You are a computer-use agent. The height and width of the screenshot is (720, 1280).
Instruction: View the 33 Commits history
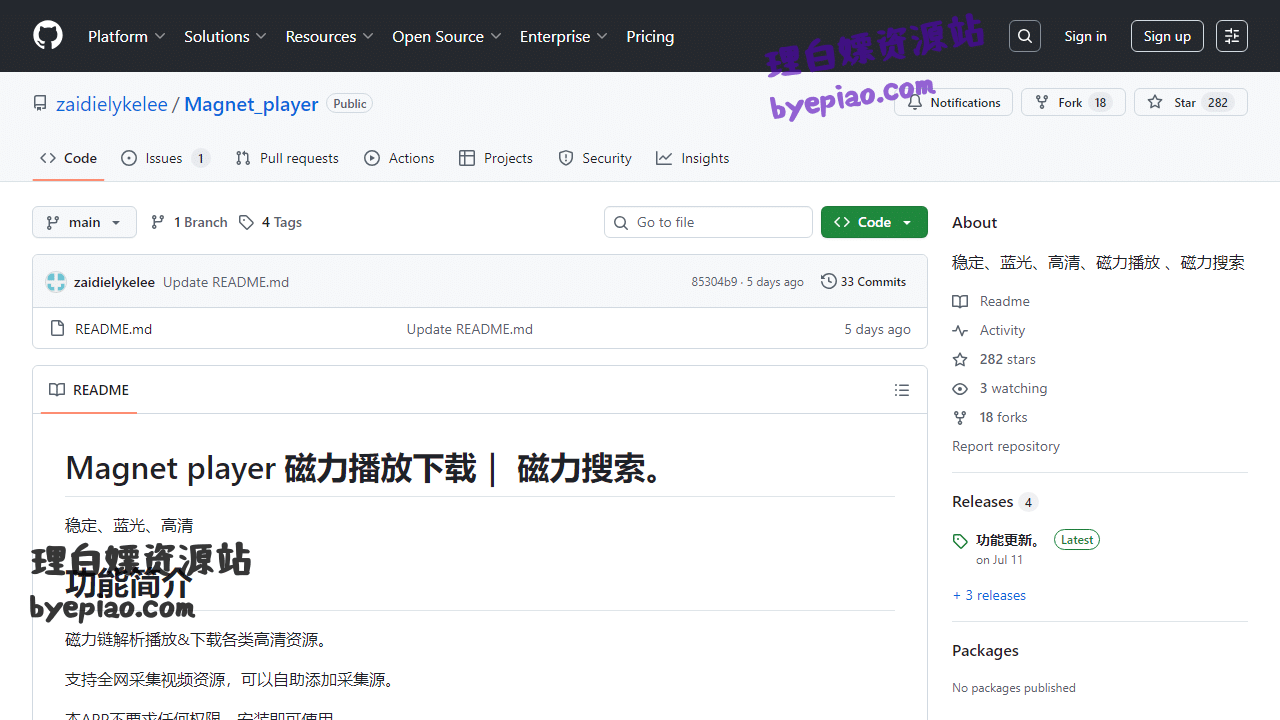click(863, 282)
